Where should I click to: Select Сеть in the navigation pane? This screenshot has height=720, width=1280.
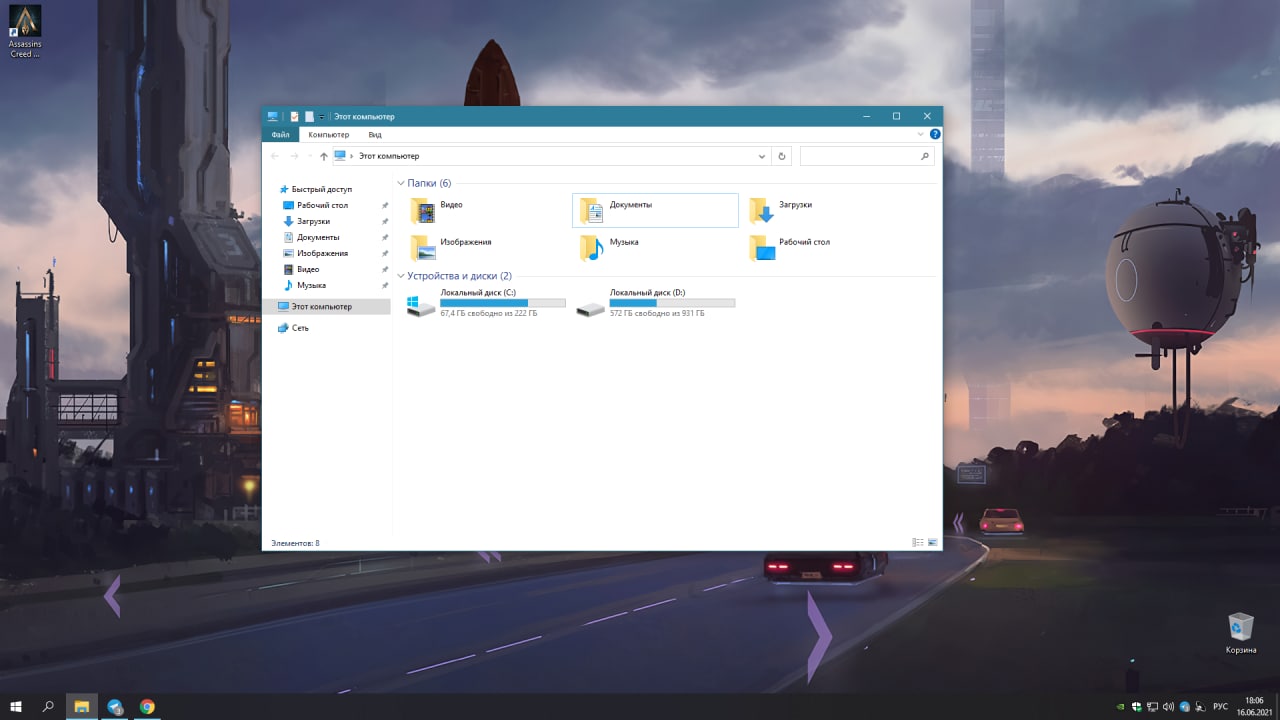[300, 328]
